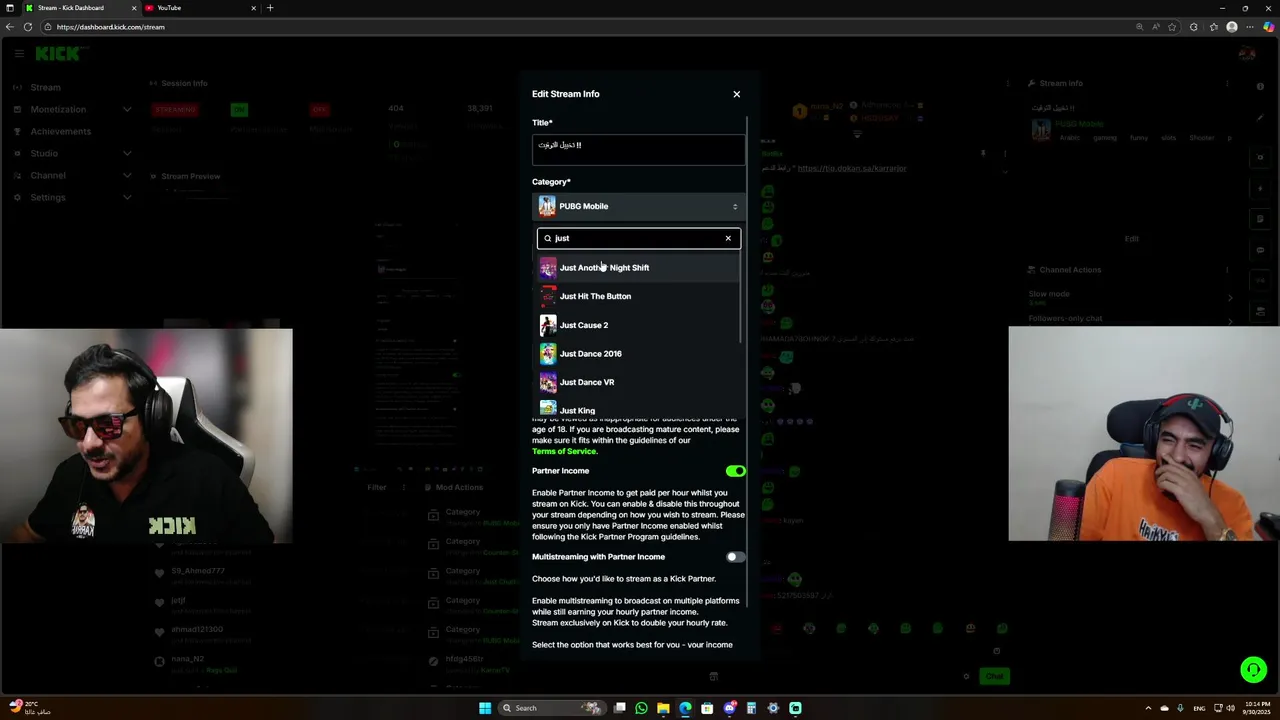Open WhatsApp from the taskbar
1280x720 pixels.
(x=641, y=708)
